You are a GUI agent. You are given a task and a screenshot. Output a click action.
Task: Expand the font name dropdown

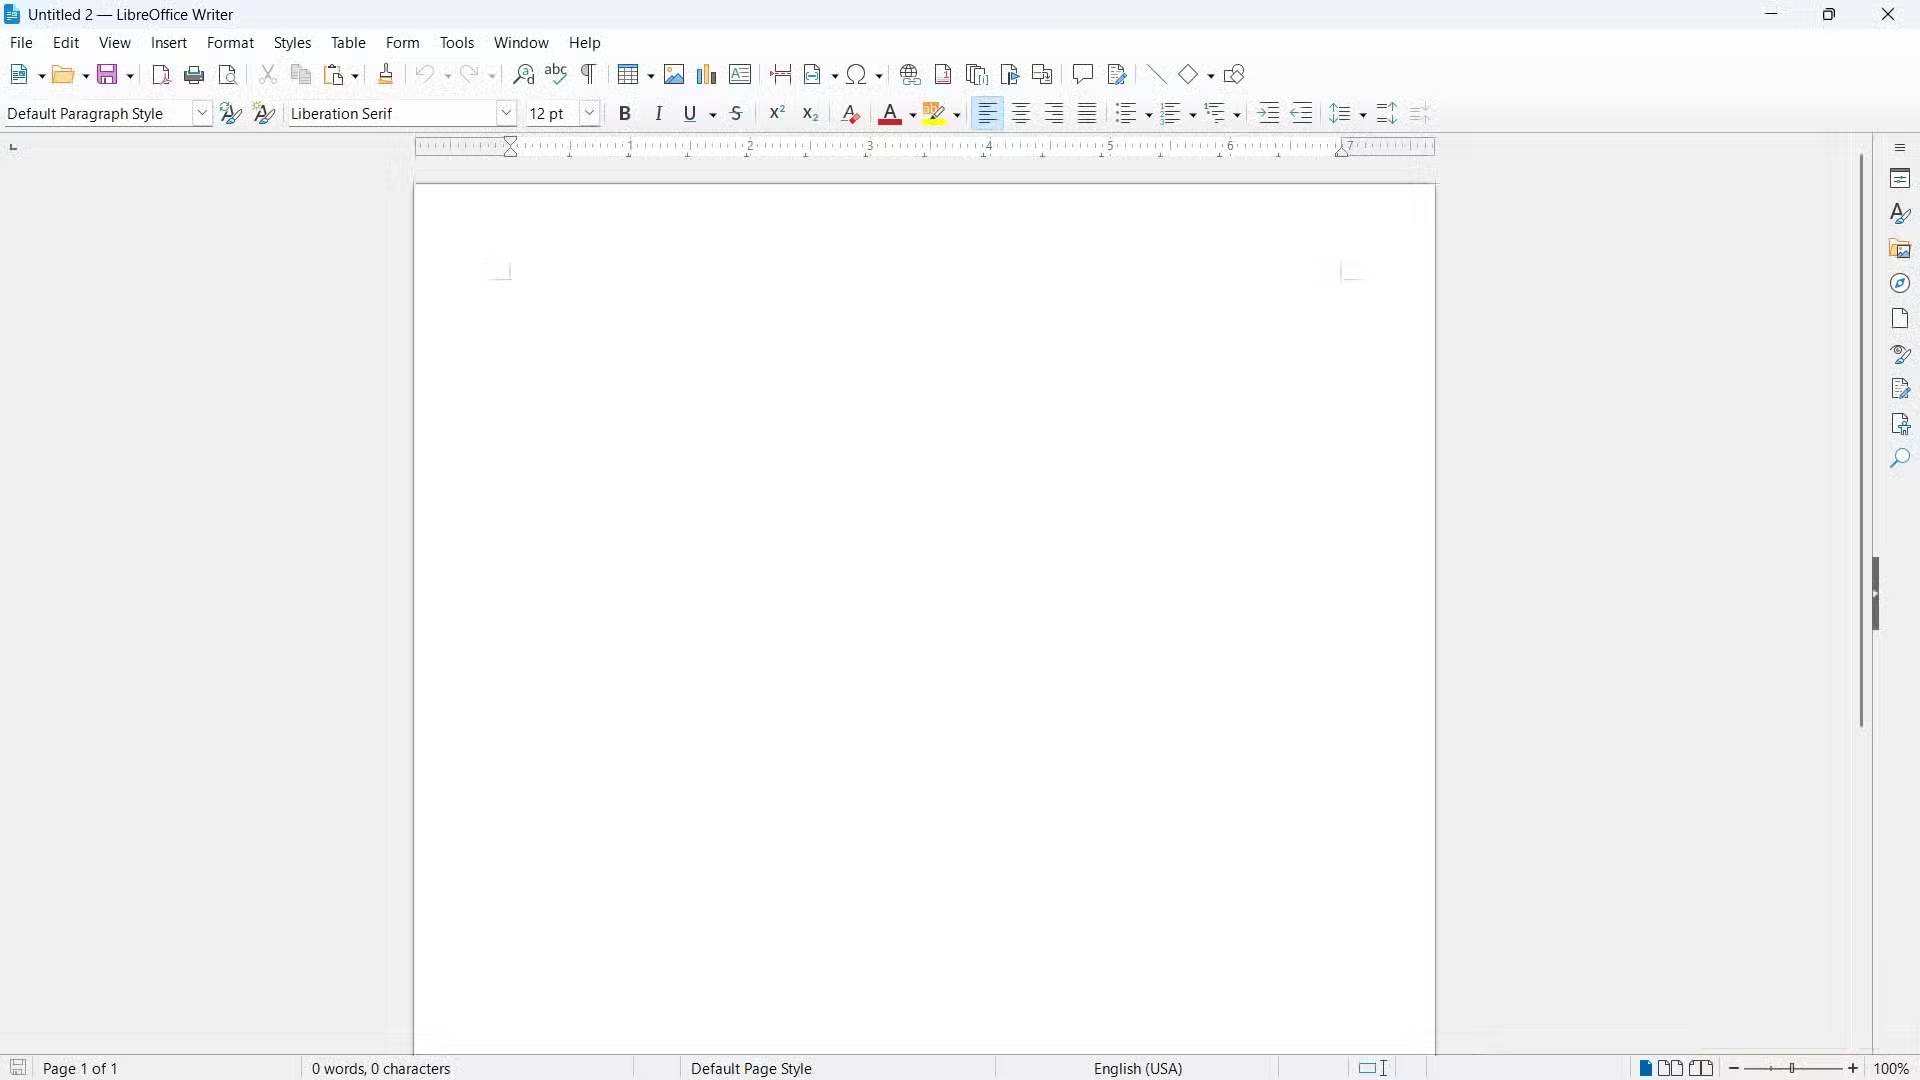coord(507,114)
